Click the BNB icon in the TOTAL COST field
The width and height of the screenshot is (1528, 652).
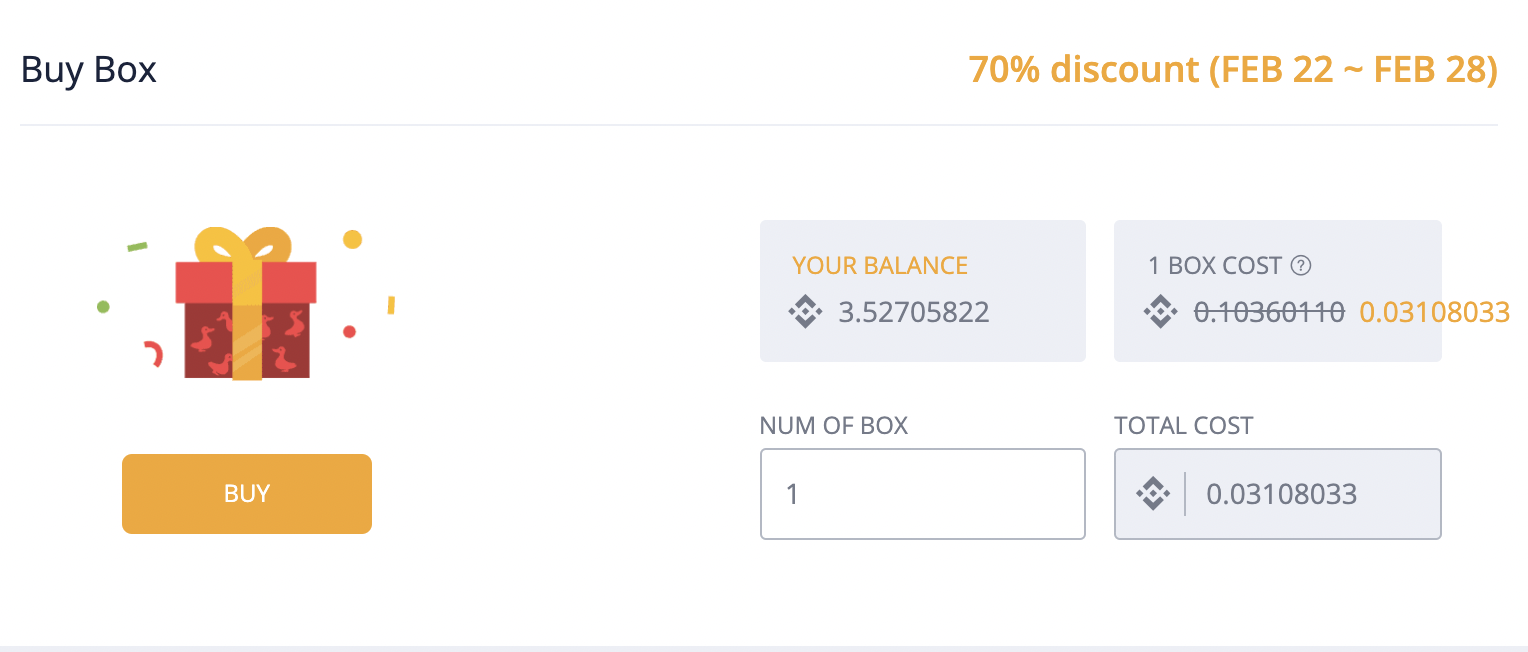click(x=1153, y=493)
